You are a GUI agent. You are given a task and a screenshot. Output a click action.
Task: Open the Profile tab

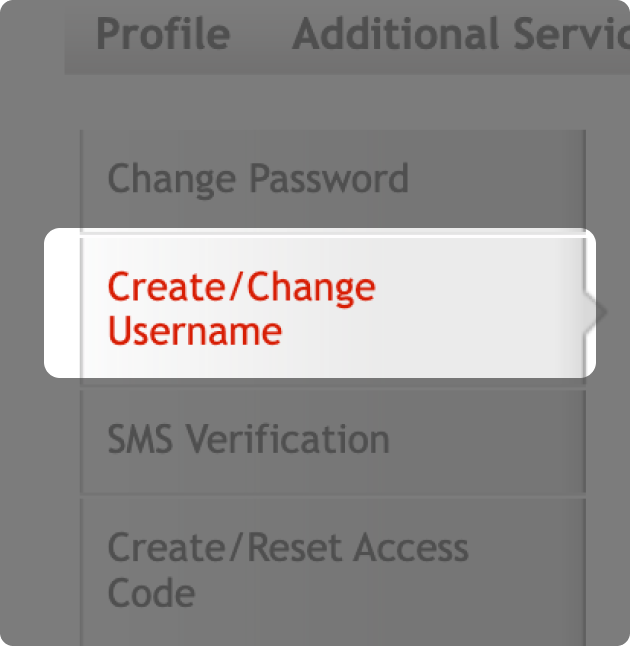click(163, 35)
